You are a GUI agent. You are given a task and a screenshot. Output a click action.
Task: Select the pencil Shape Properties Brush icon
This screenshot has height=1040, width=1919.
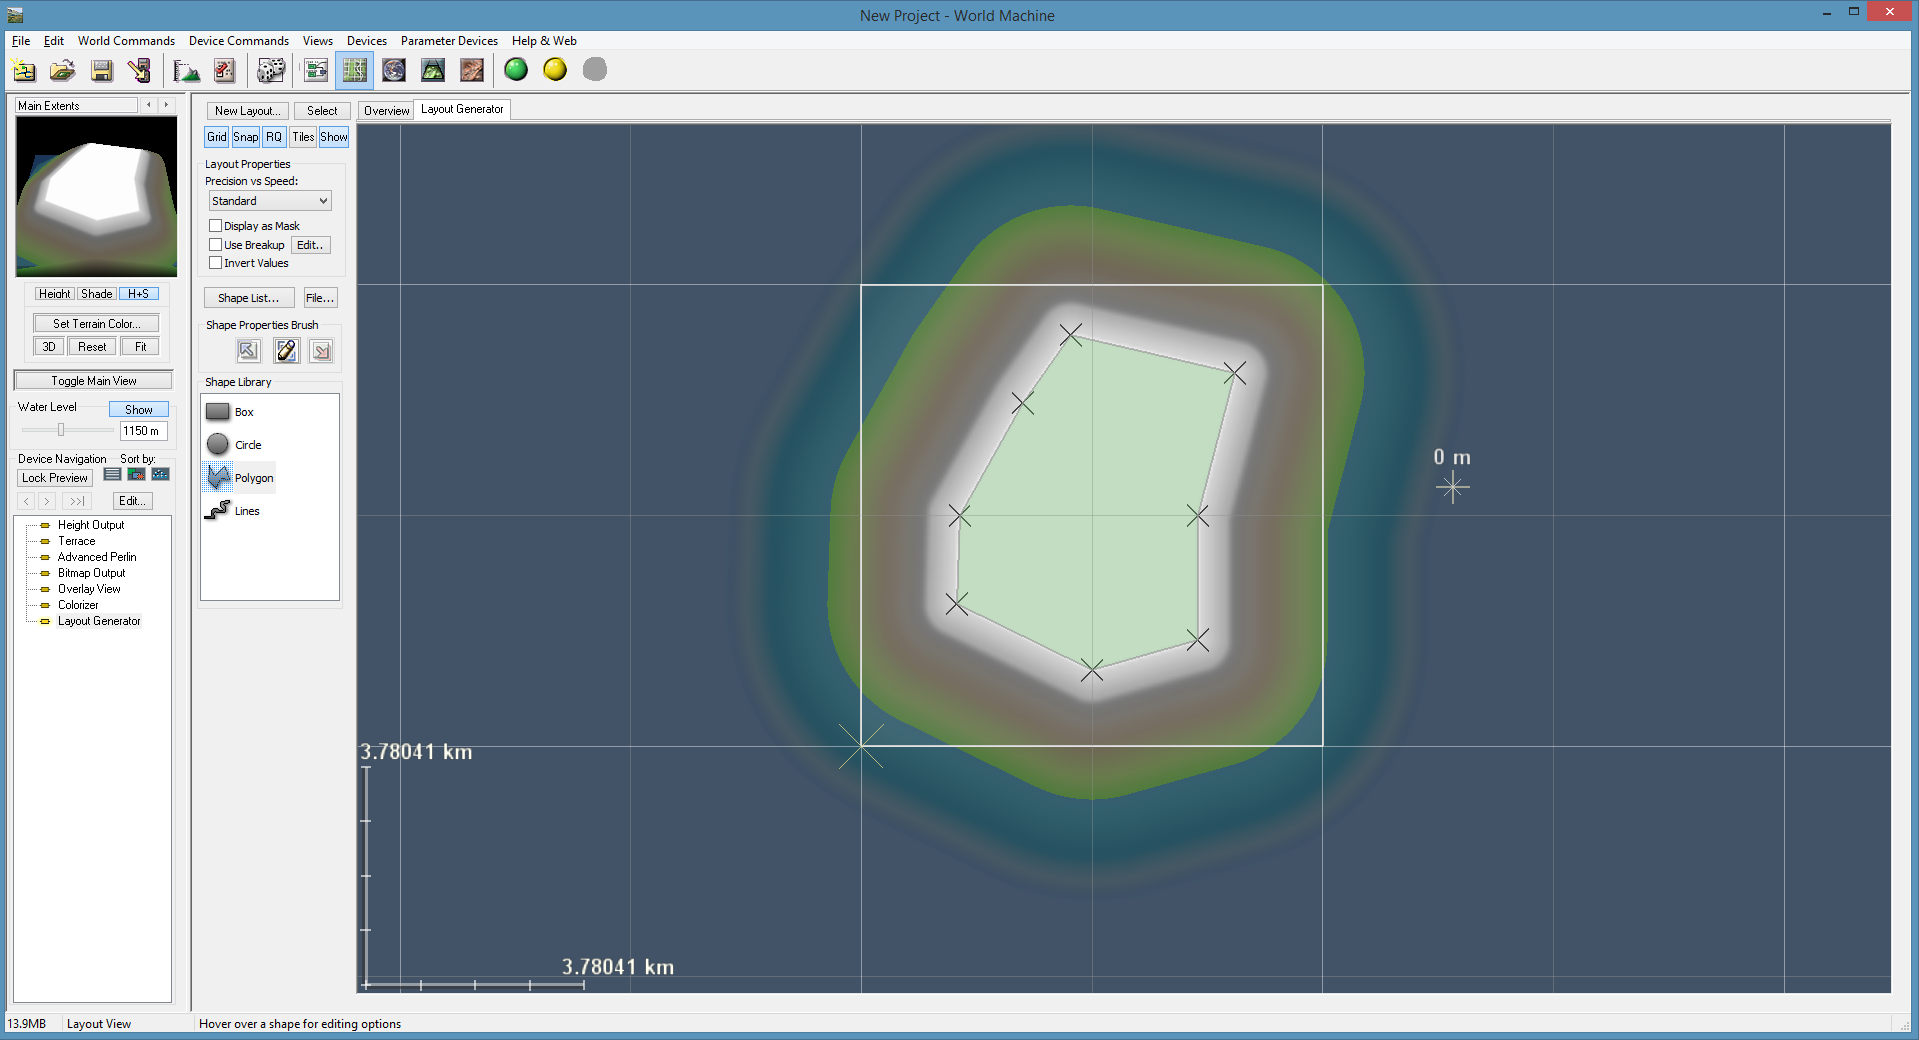pyautogui.click(x=286, y=351)
